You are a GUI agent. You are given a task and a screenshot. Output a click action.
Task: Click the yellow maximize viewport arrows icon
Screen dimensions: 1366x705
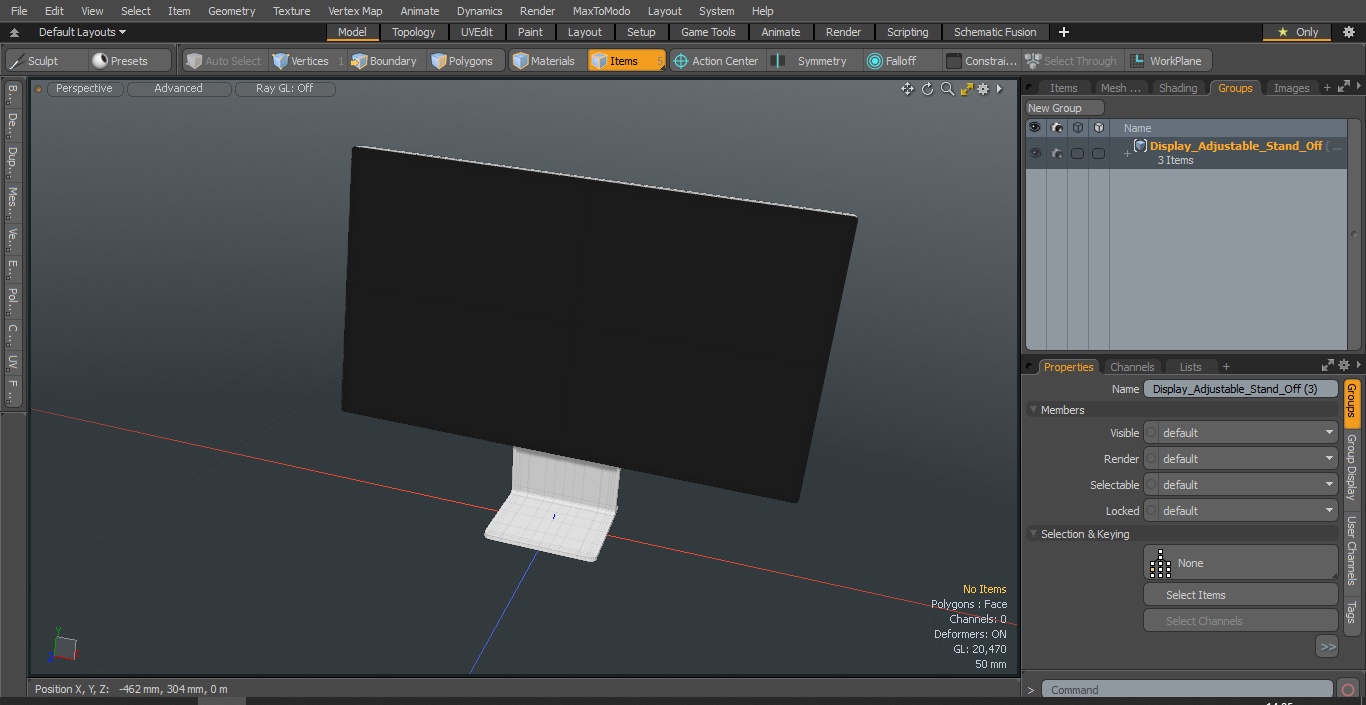pyautogui.click(x=966, y=89)
